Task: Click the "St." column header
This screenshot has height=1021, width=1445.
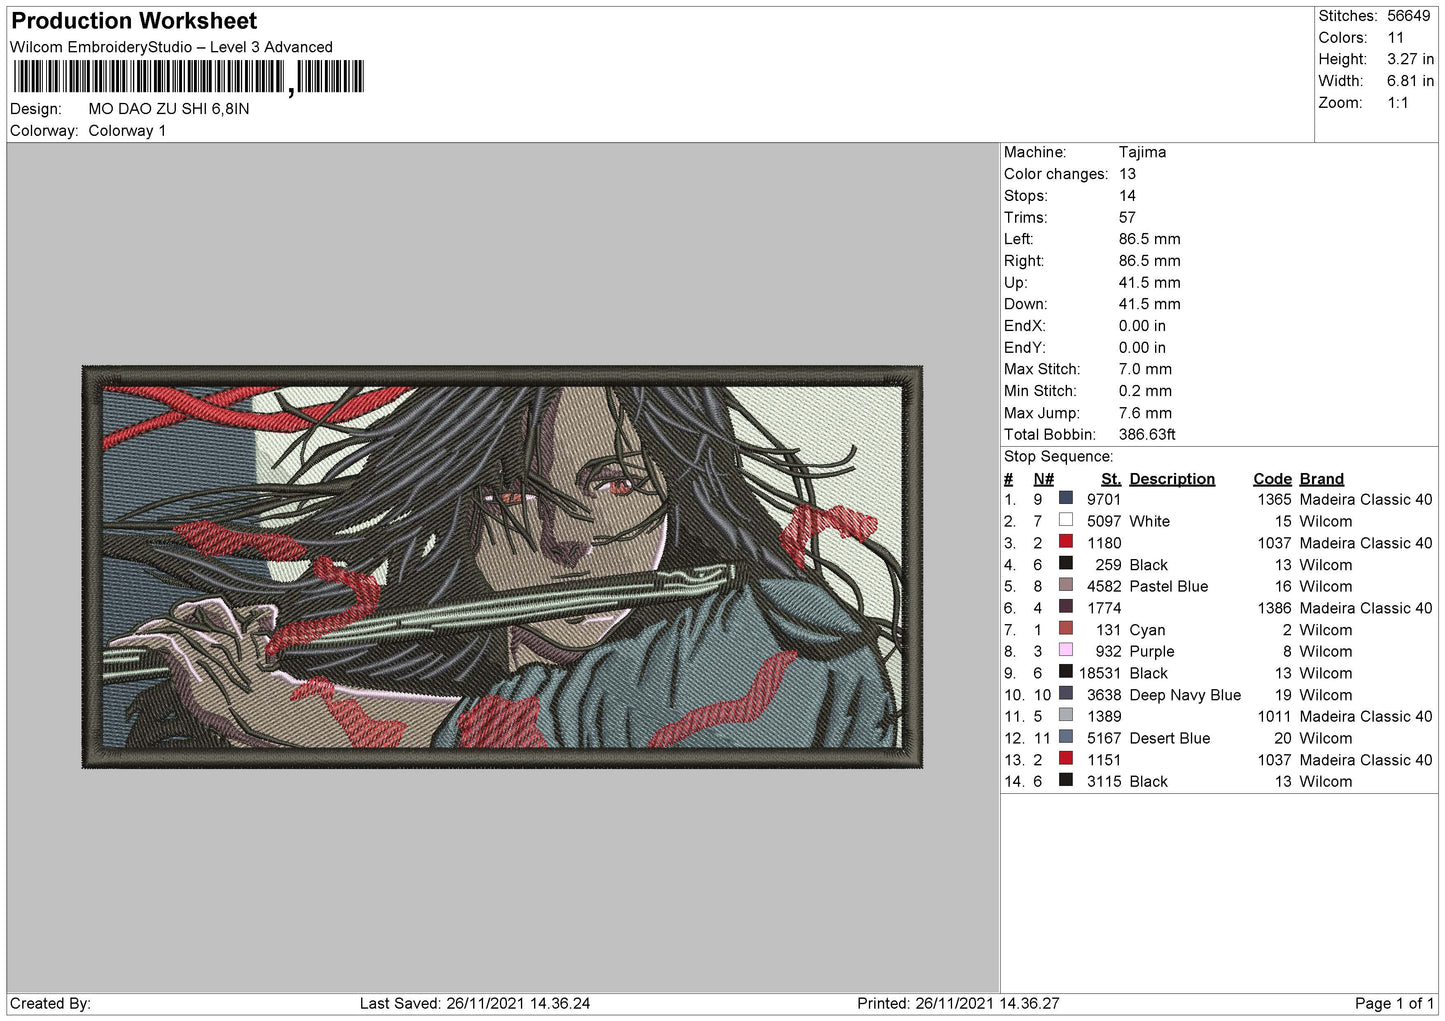Action: pos(1111,479)
